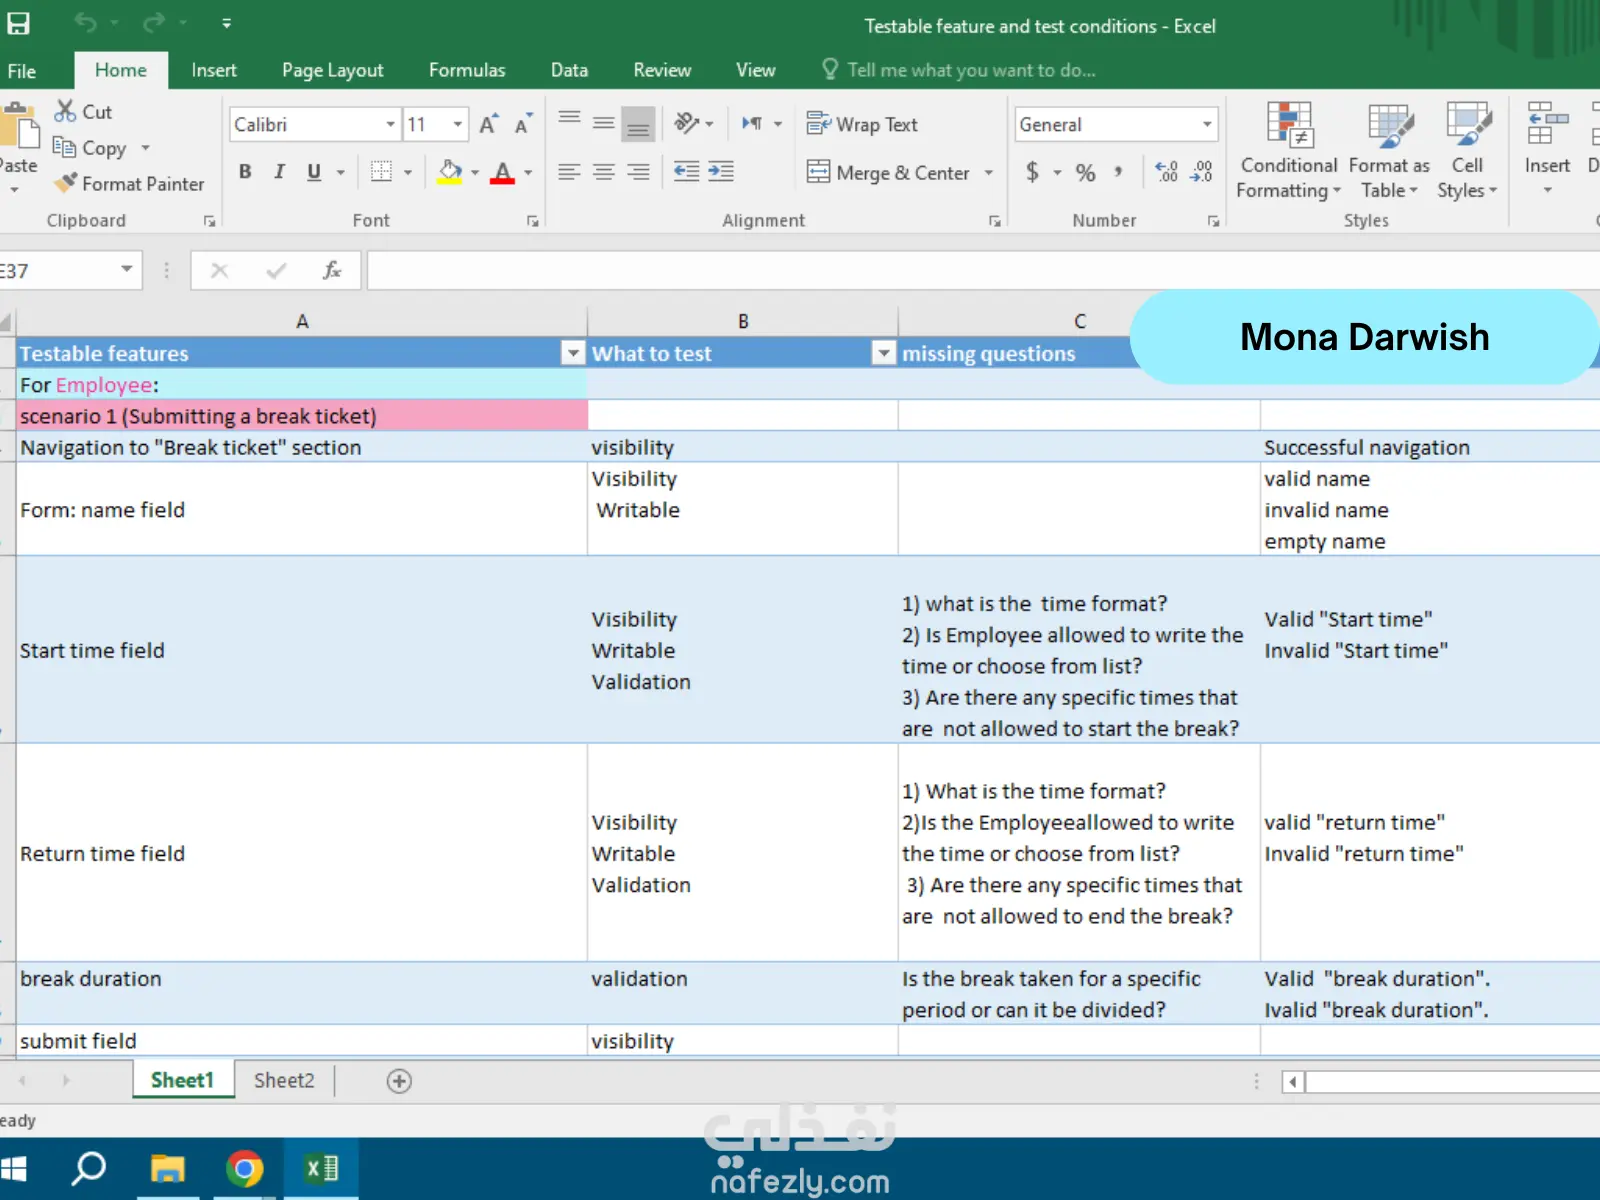
Task: Click the Increase Font Size icon
Action: [488, 124]
